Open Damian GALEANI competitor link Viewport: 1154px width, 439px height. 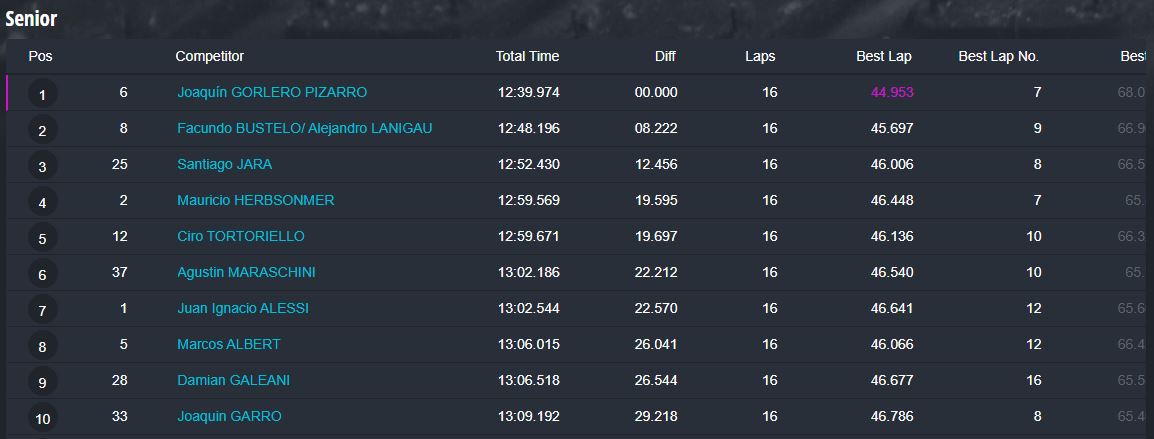point(233,381)
